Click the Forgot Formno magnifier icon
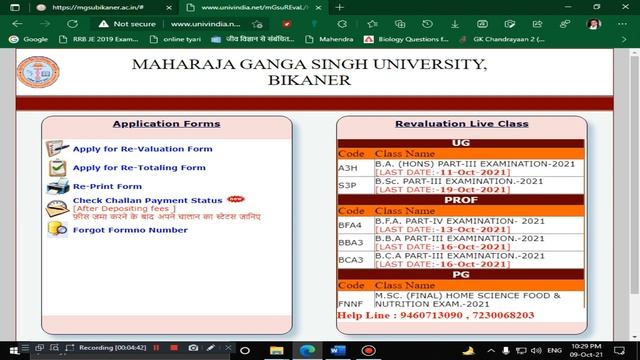This screenshot has height=360, width=640. (x=58, y=229)
